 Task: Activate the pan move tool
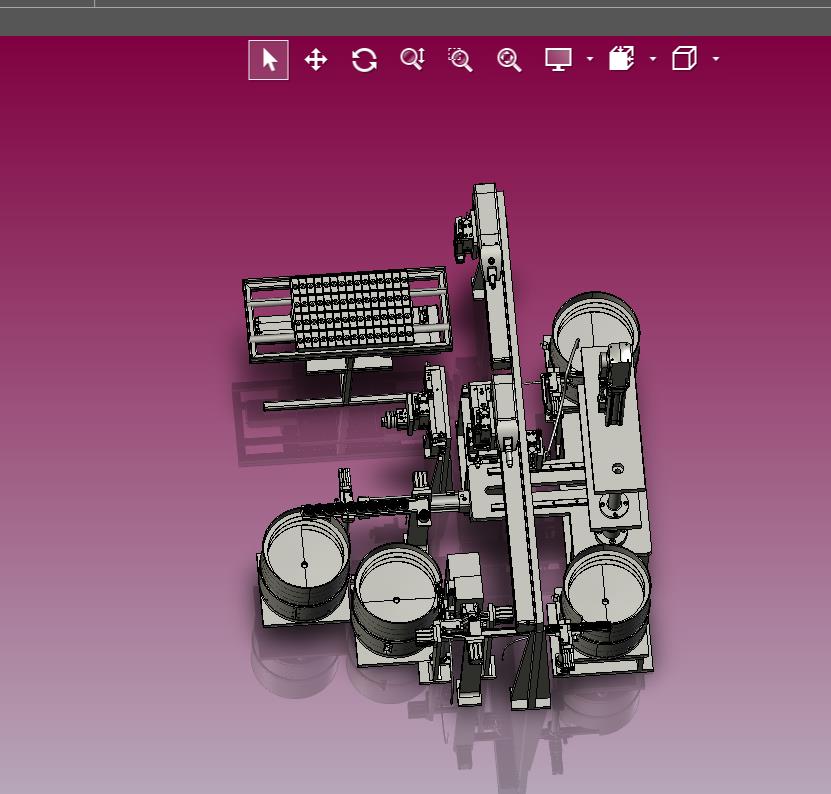click(x=316, y=59)
